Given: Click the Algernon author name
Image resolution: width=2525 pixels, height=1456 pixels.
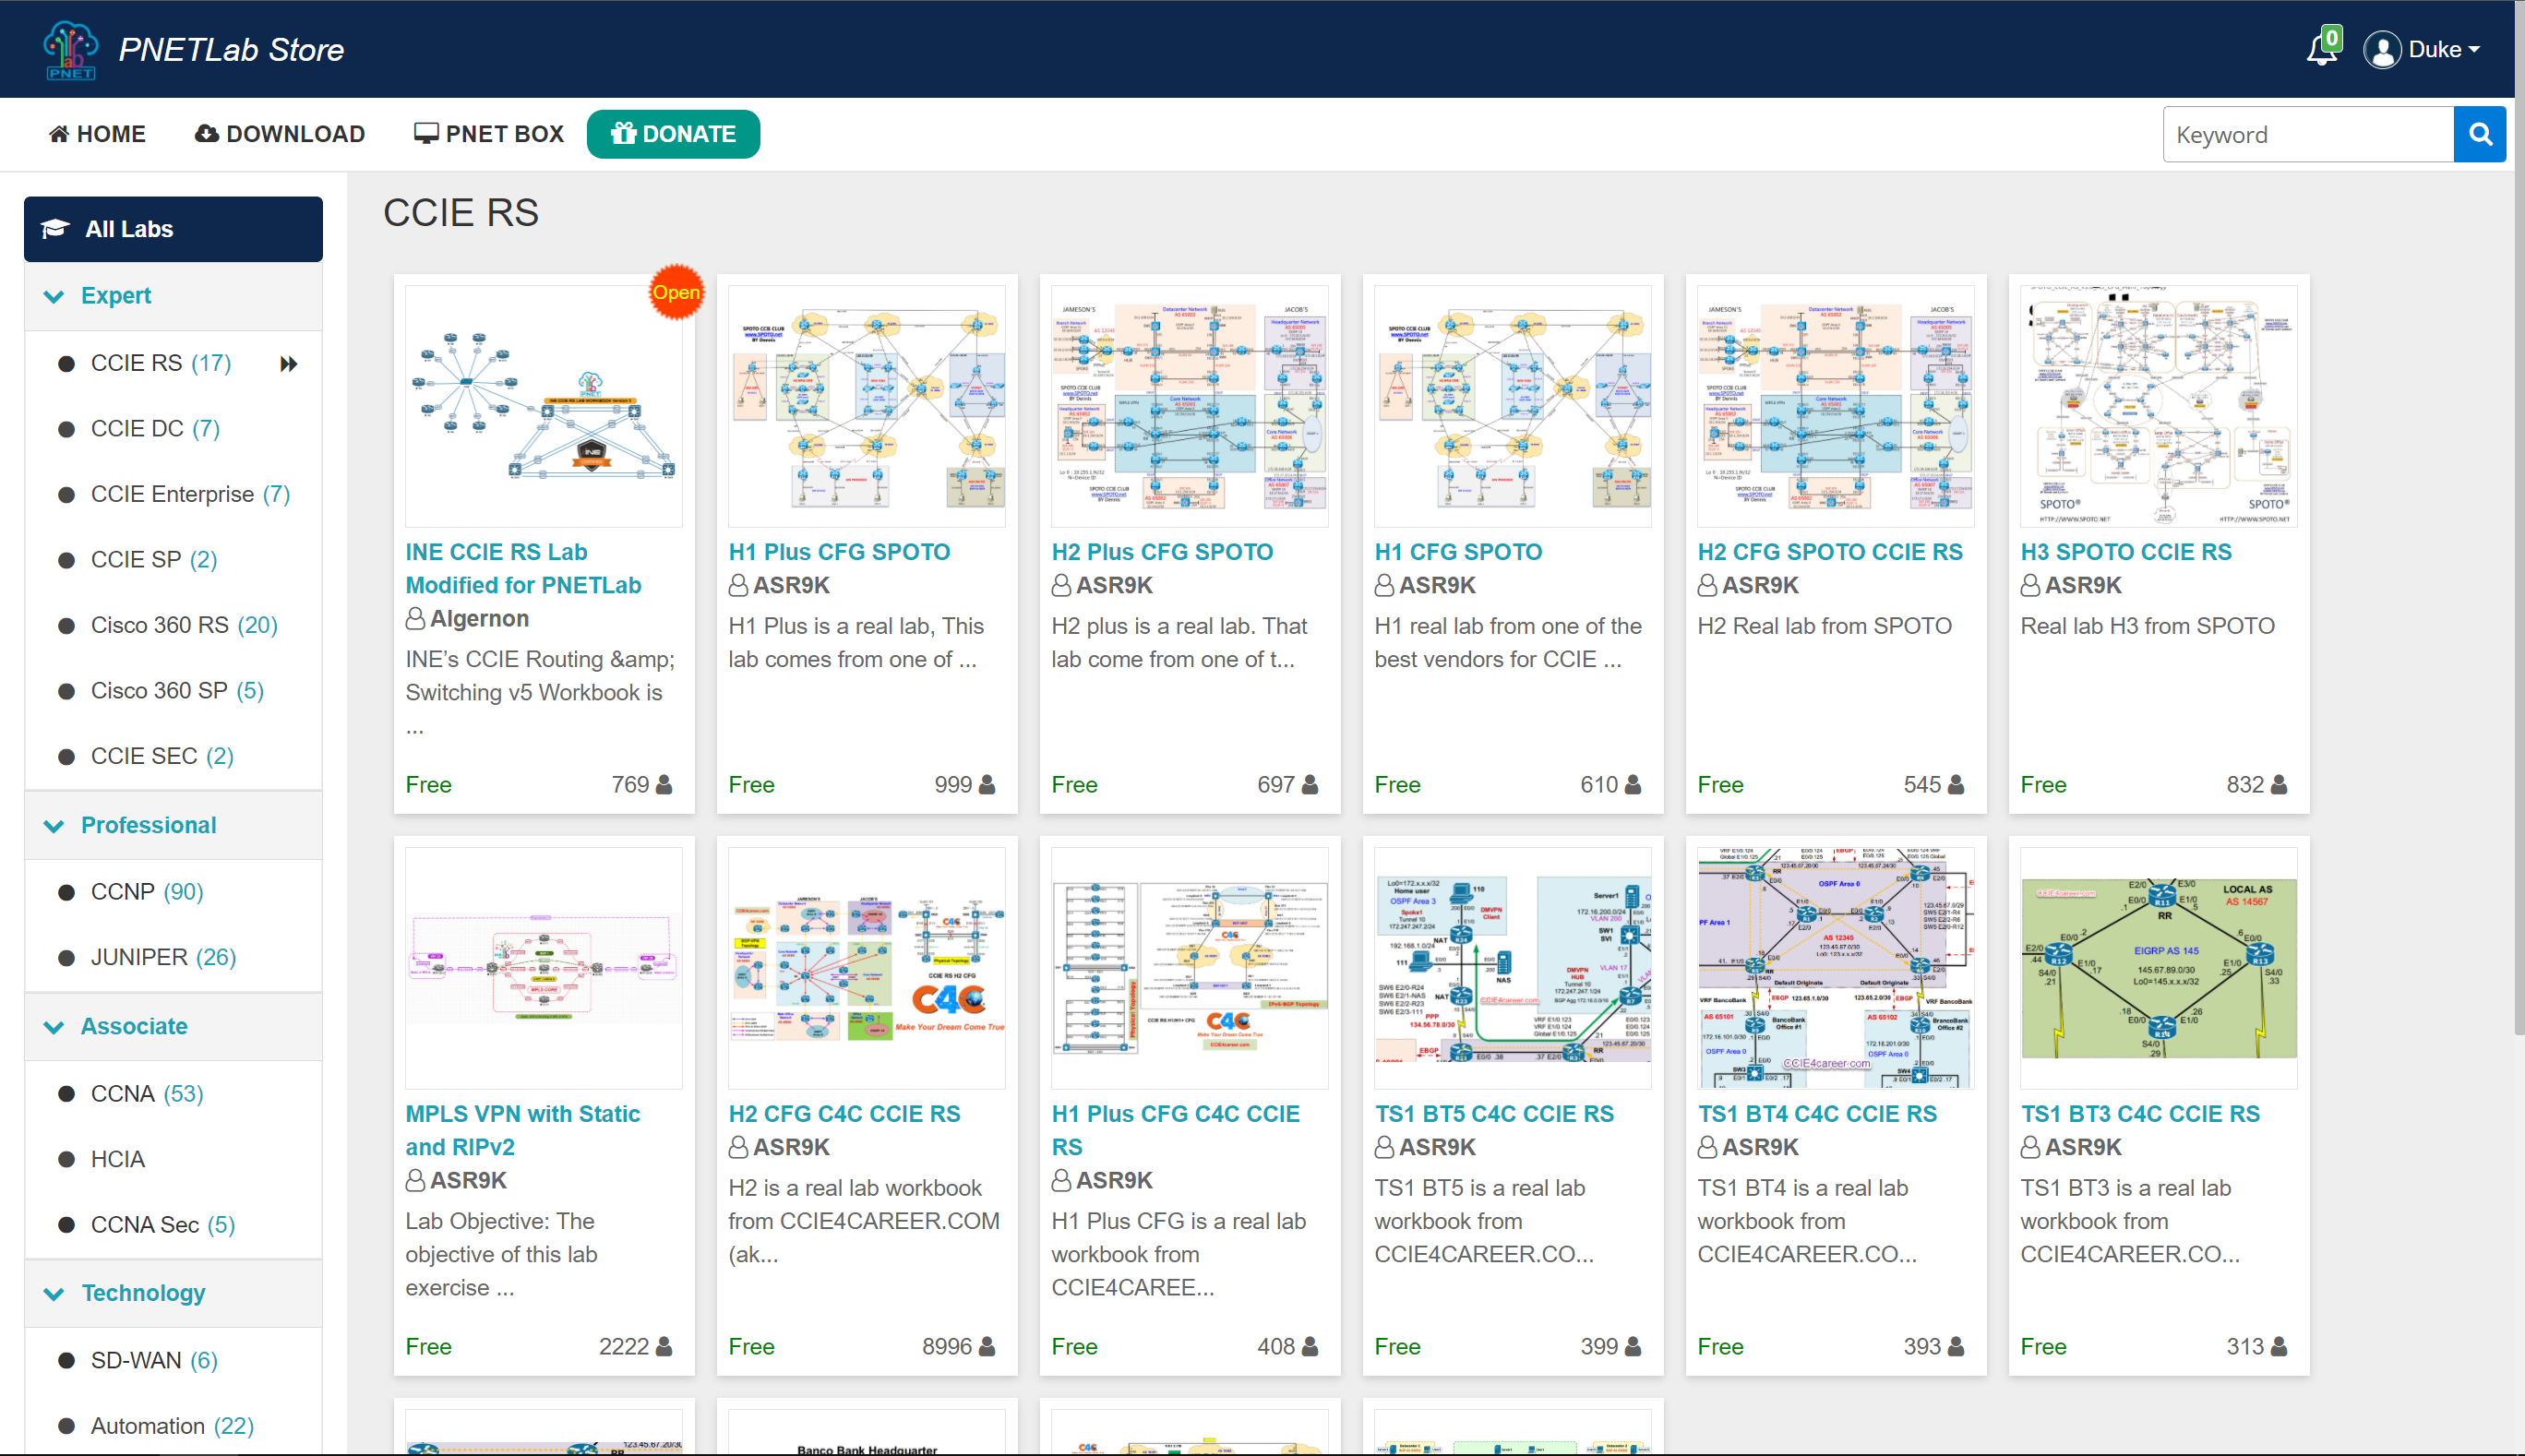Looking at the screenshot, I should pos(480,619).
